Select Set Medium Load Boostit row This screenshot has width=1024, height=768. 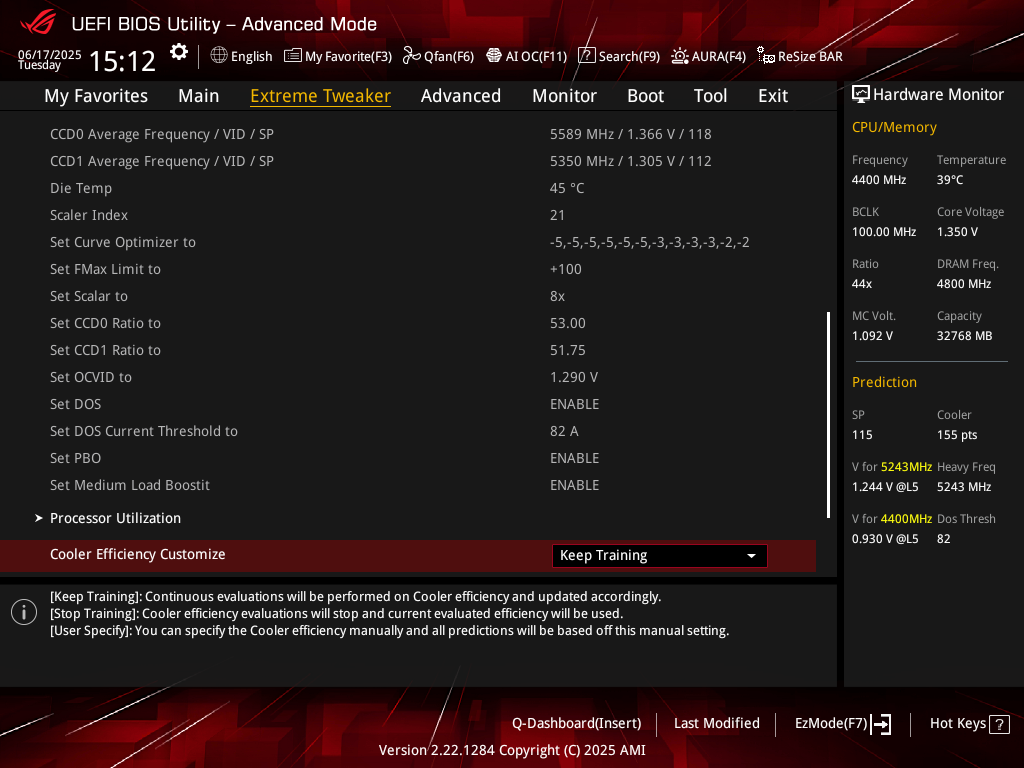click(x=408, y=485)
